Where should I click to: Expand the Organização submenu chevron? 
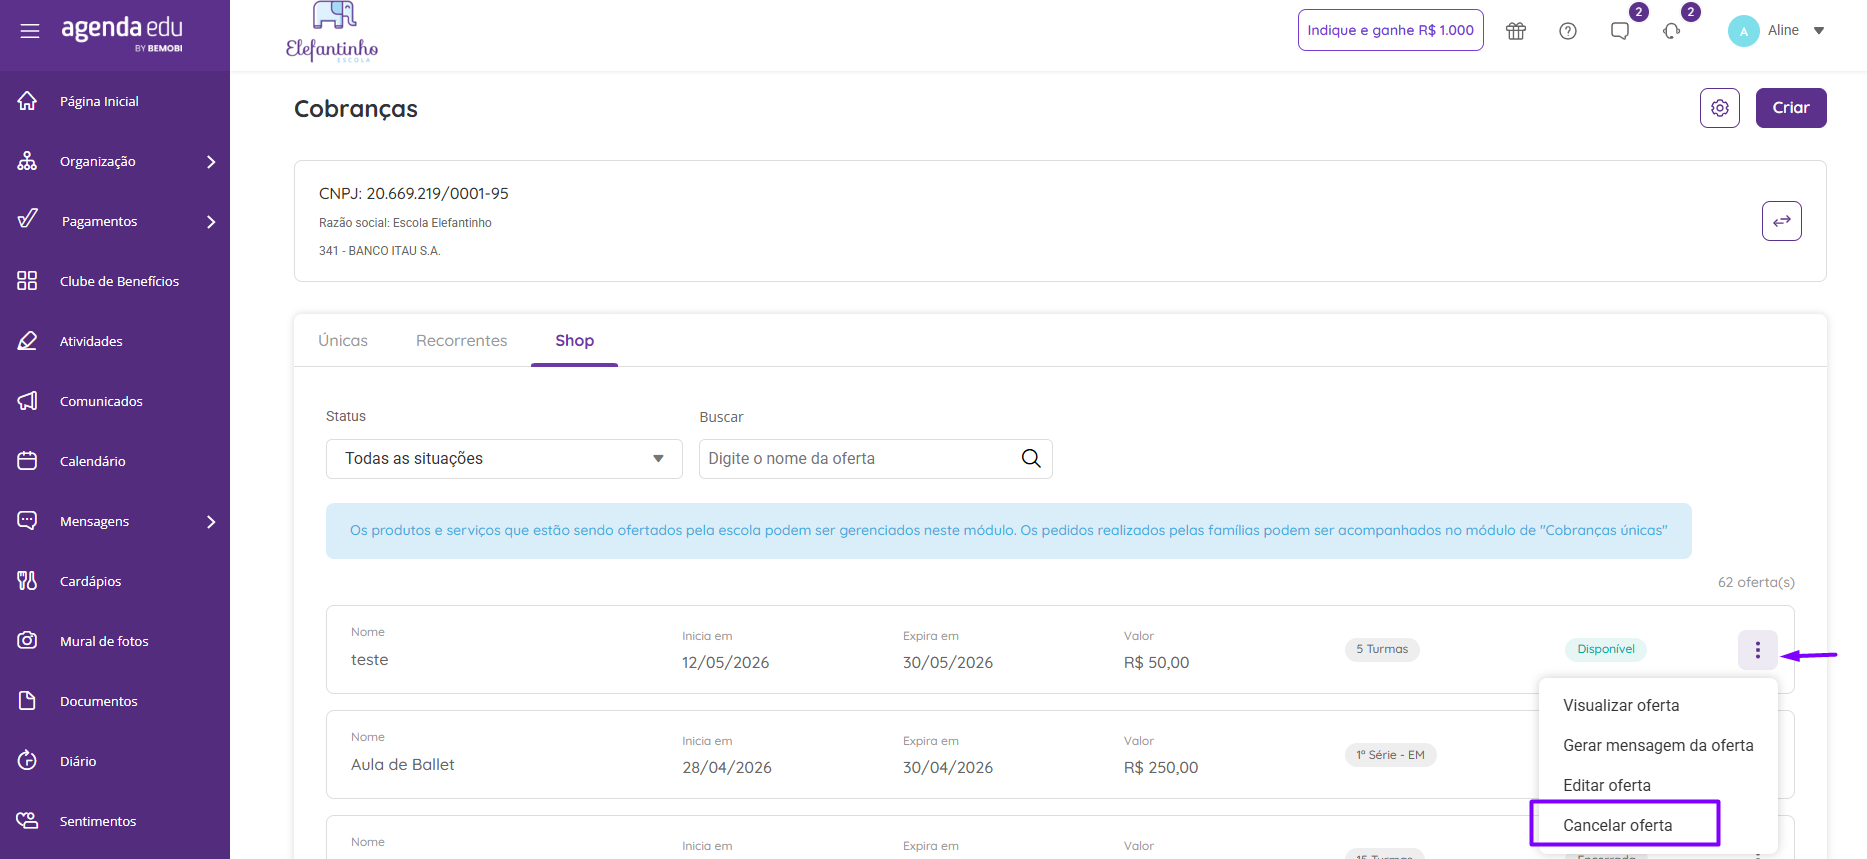click(211, 162)
